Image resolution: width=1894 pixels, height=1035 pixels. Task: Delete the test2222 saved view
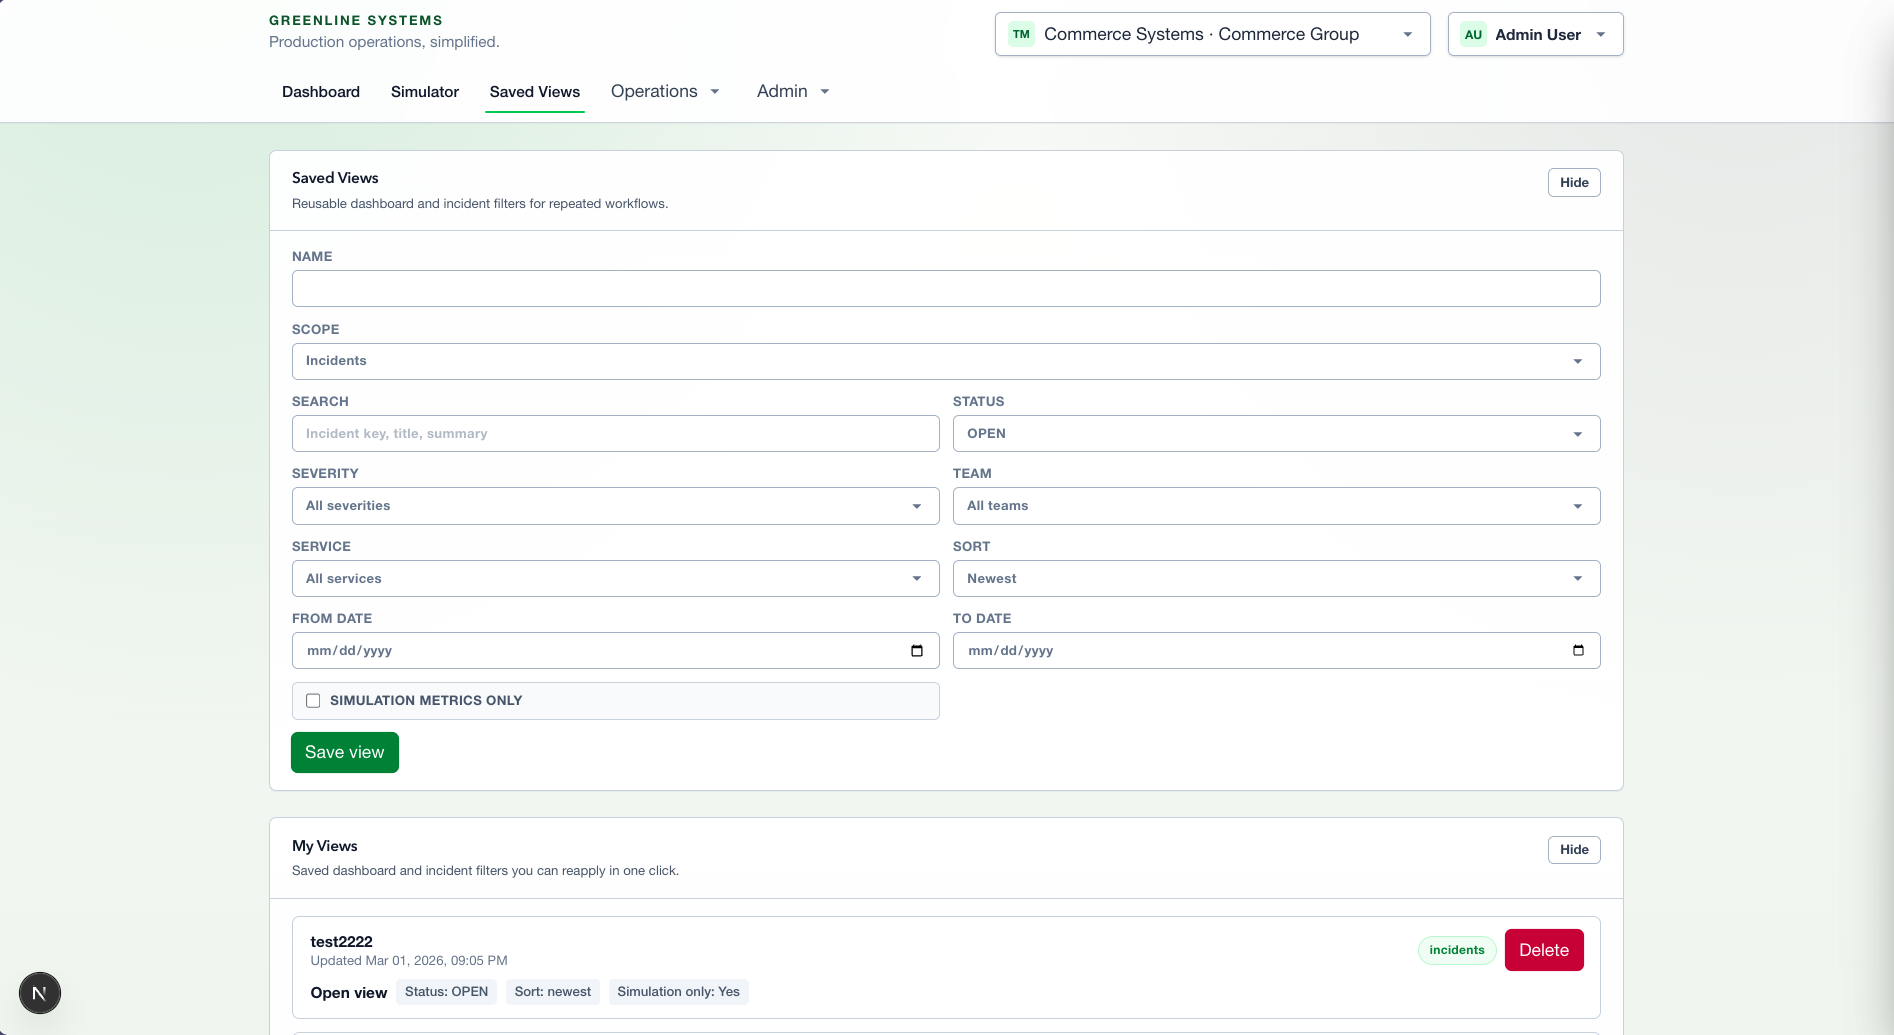coord(1543,950)
